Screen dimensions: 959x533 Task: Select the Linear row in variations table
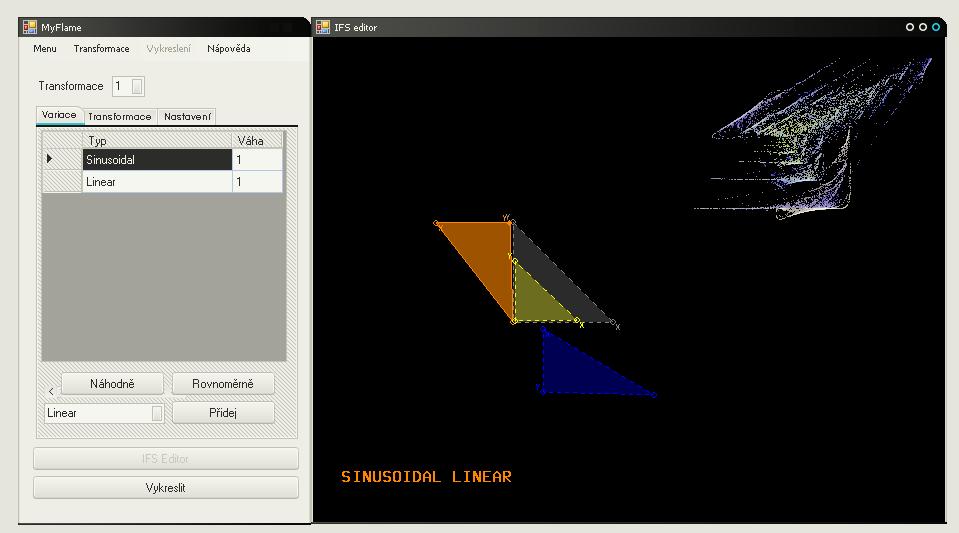[157, 182]
